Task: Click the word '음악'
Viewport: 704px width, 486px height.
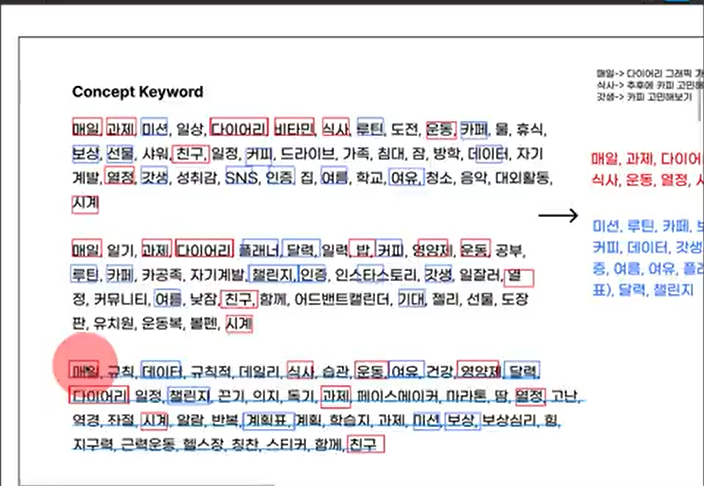Action: [x=473, y=178]
